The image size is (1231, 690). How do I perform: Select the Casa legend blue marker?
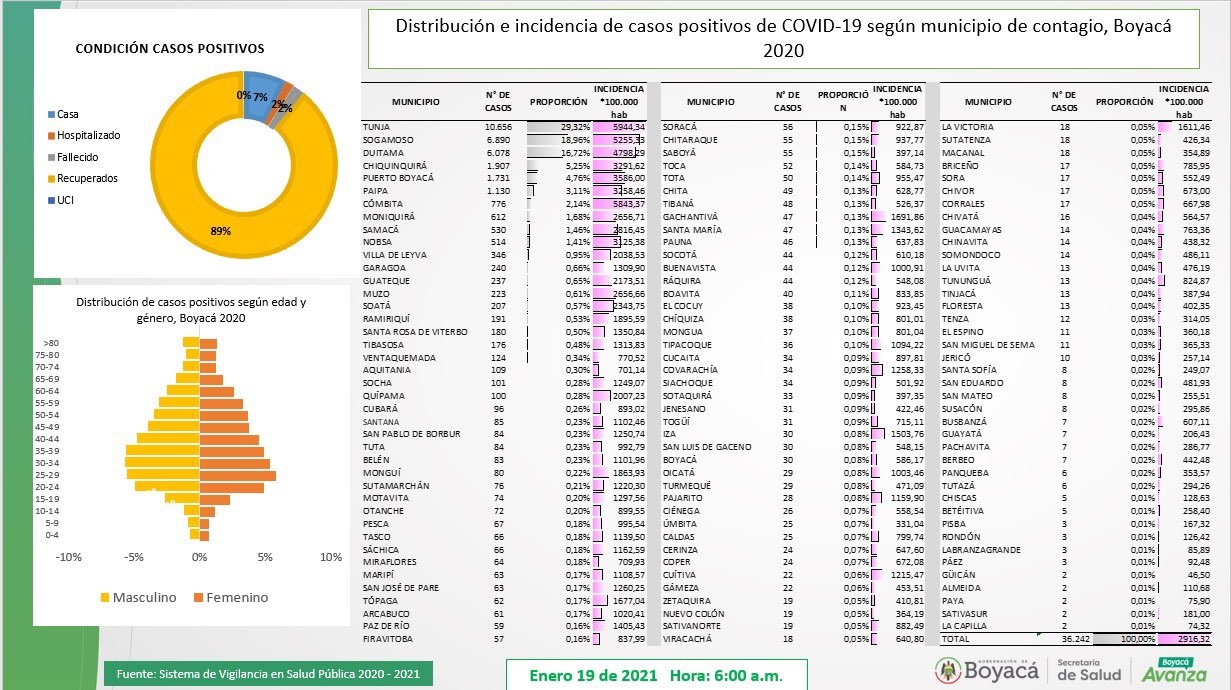point(51,114)
